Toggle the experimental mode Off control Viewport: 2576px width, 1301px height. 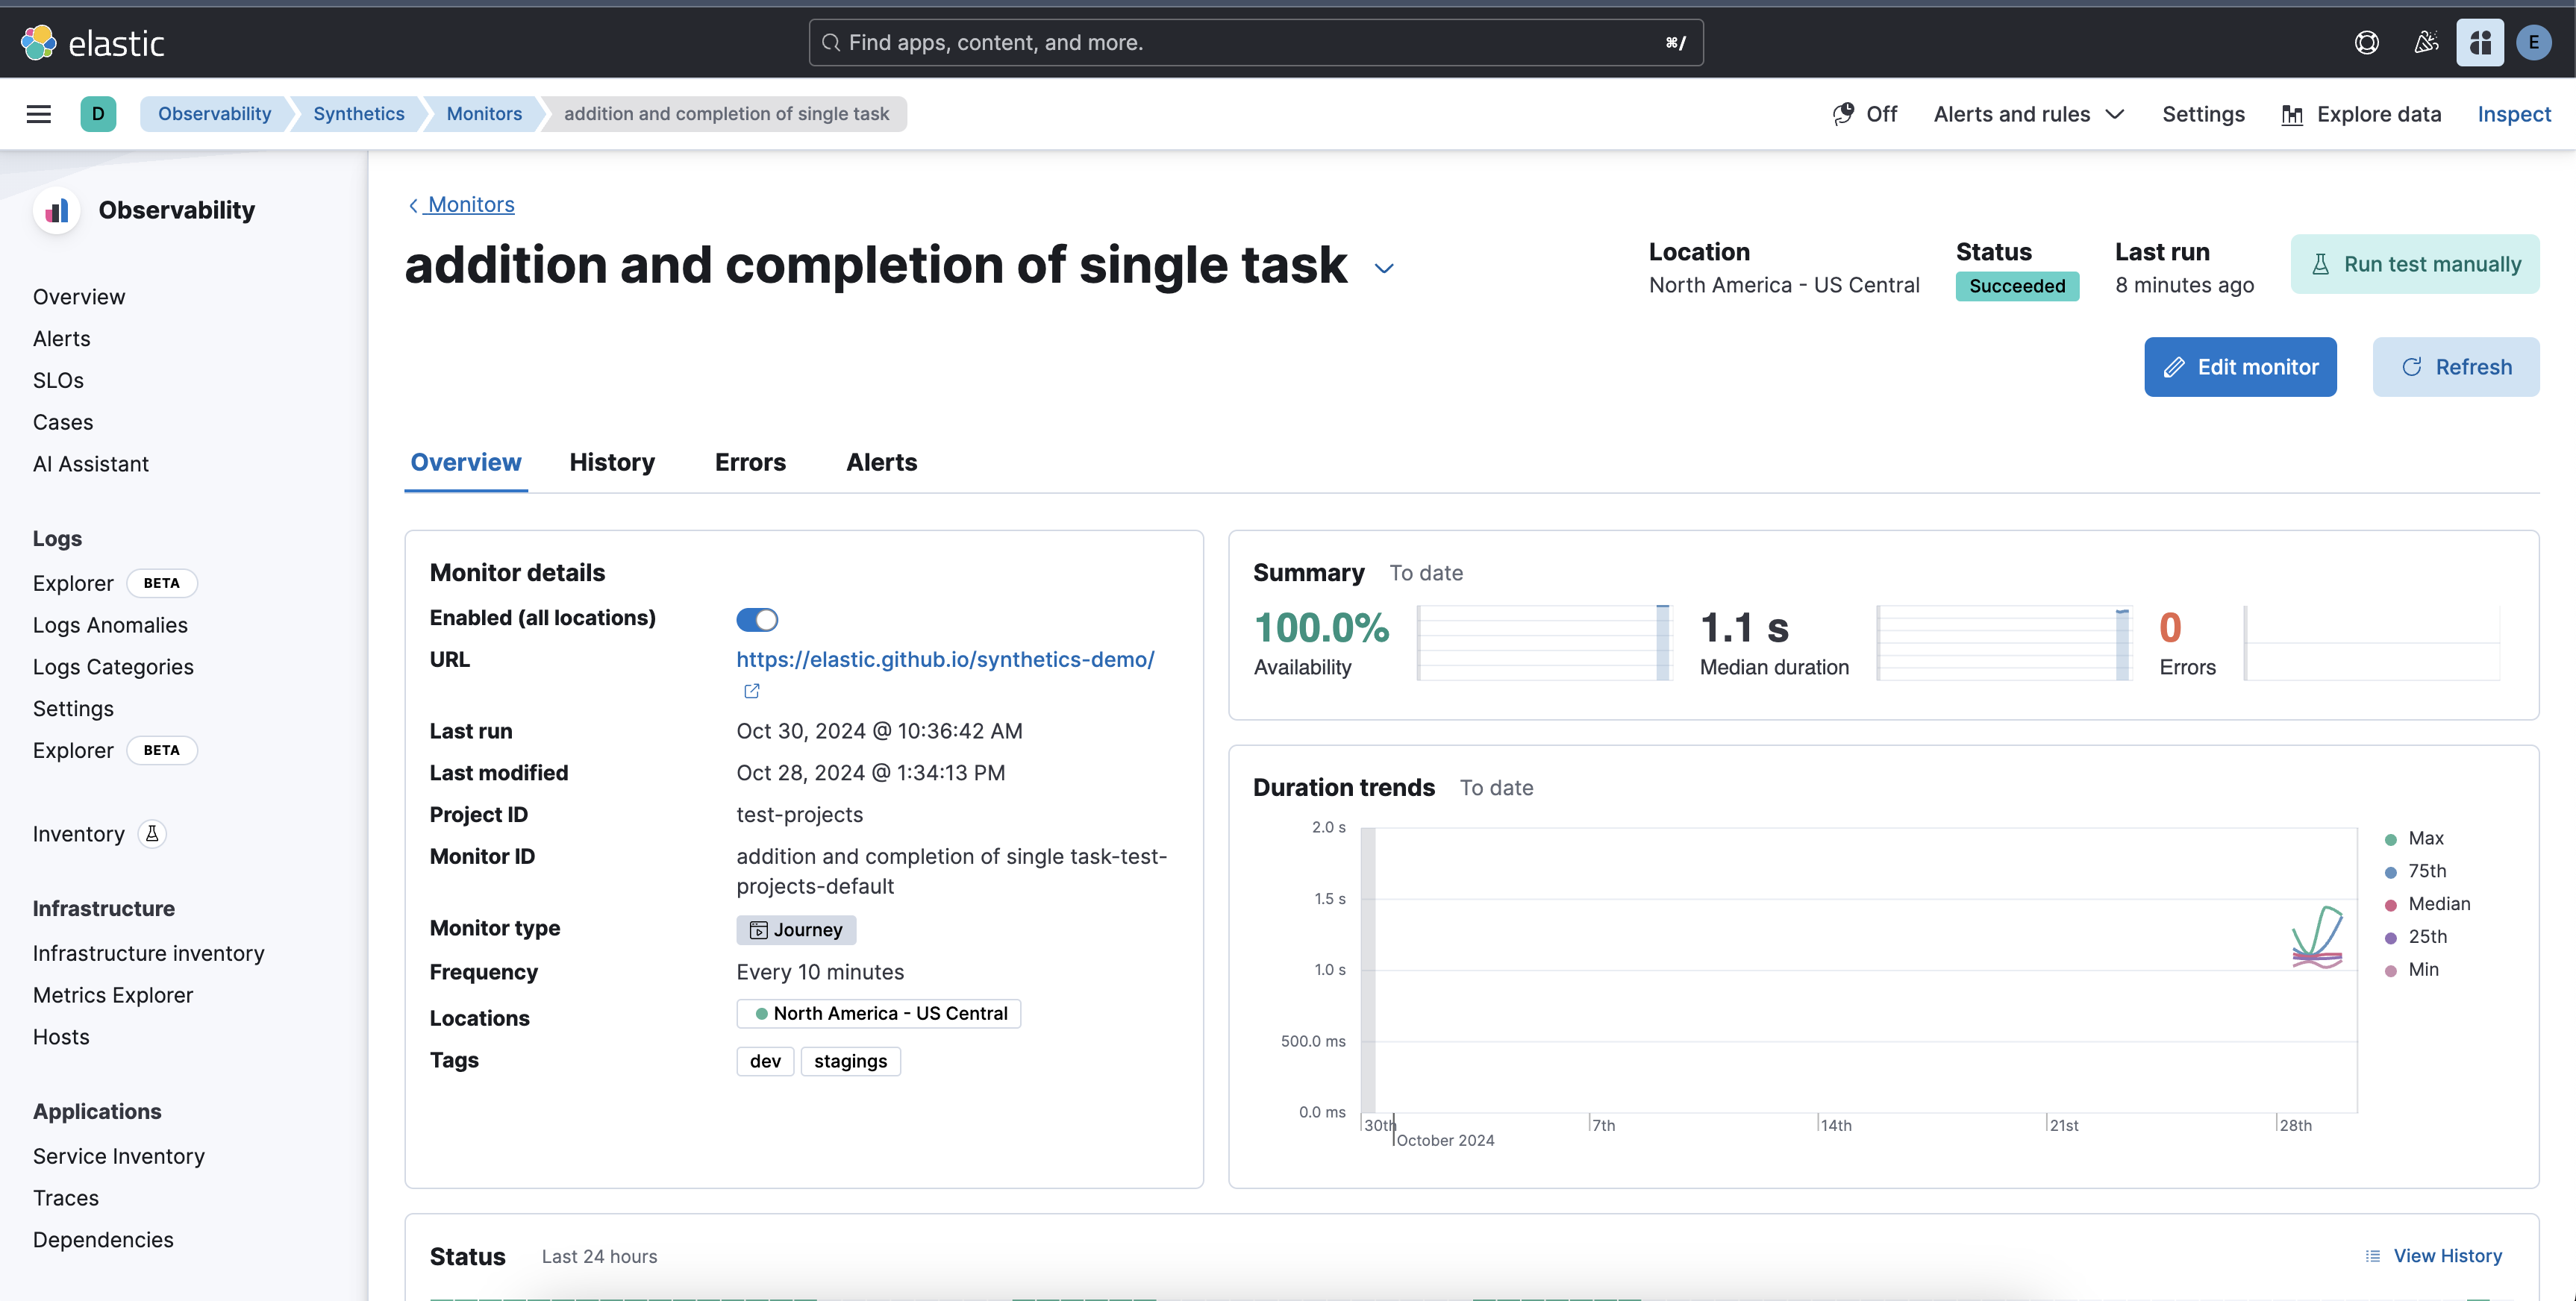pos(1864,114)
